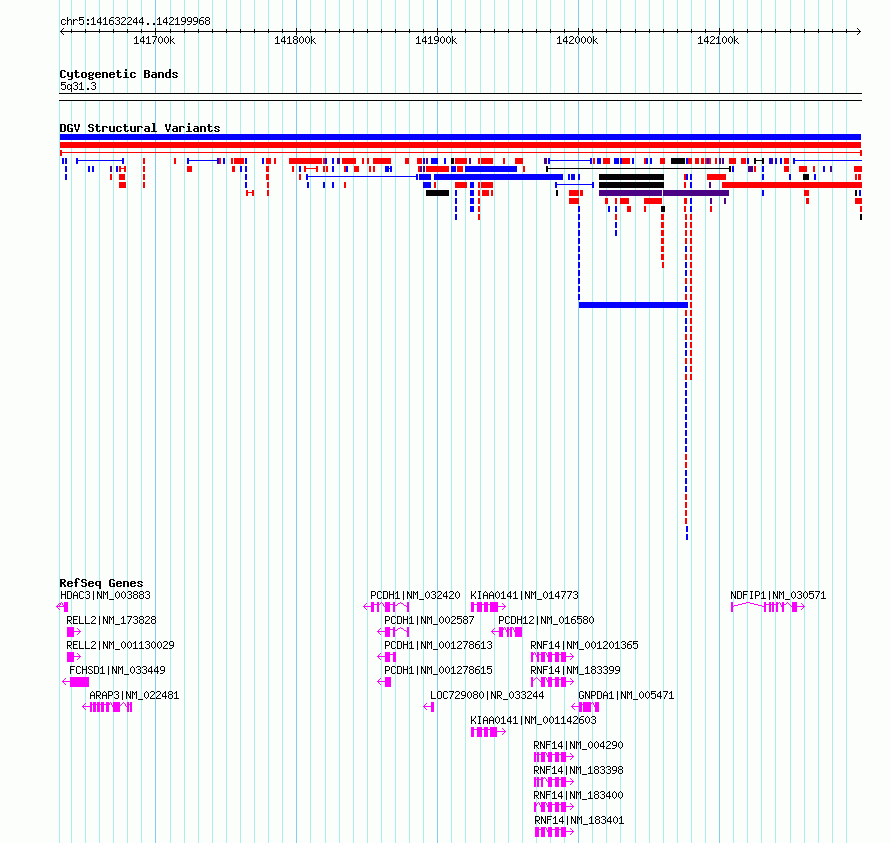Select the NDFIP1|NM_030571 gene label

click(778, 595)
